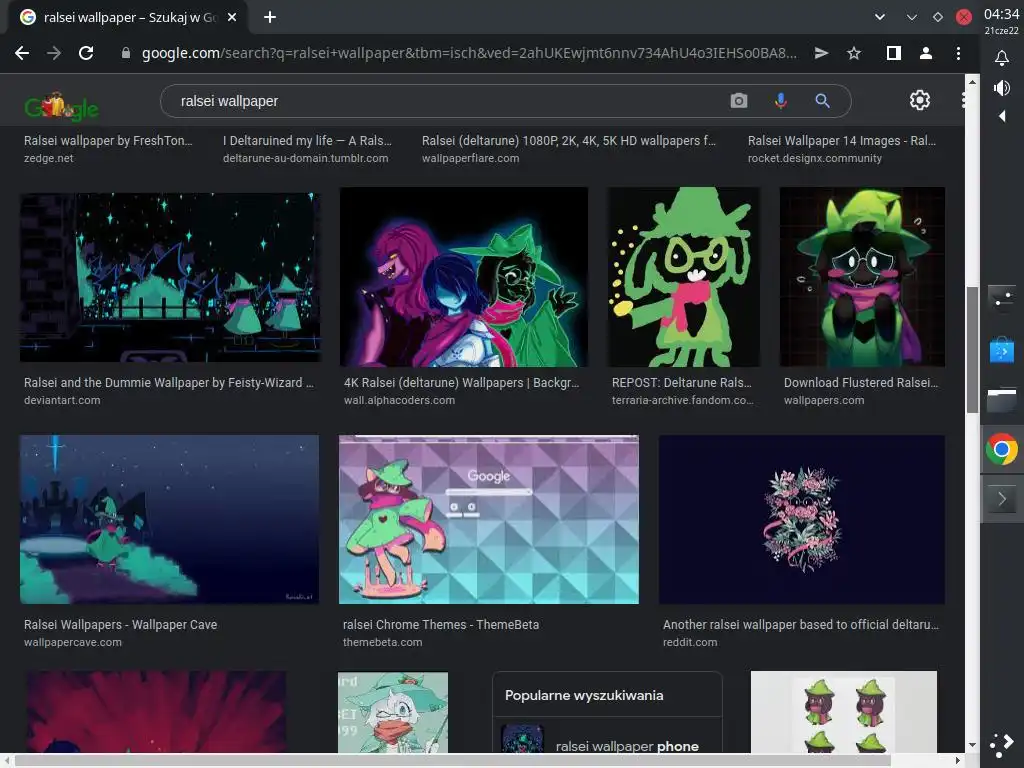This screenshot has height=768, width=1024.
Task: Click the second down chevron in title bar
Action: (x=912, y=17)
